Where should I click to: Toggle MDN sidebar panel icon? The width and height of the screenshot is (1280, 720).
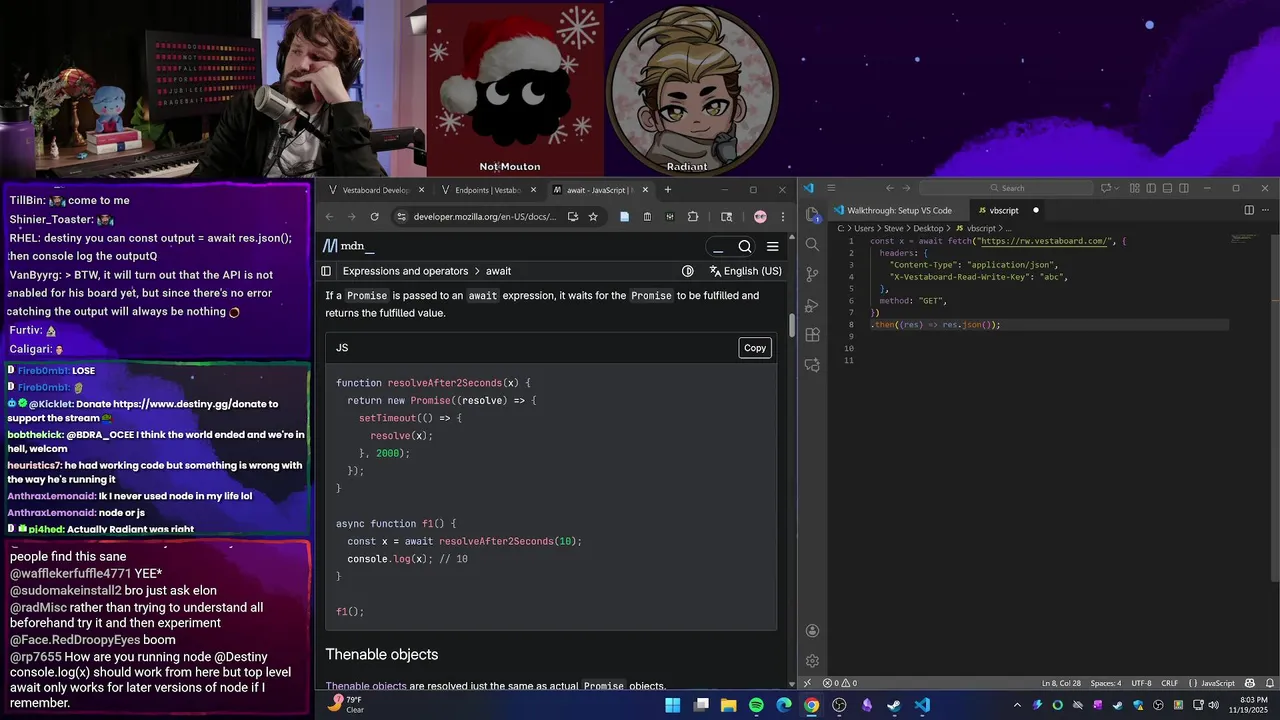pyautogui.click(x=326, y=271)
